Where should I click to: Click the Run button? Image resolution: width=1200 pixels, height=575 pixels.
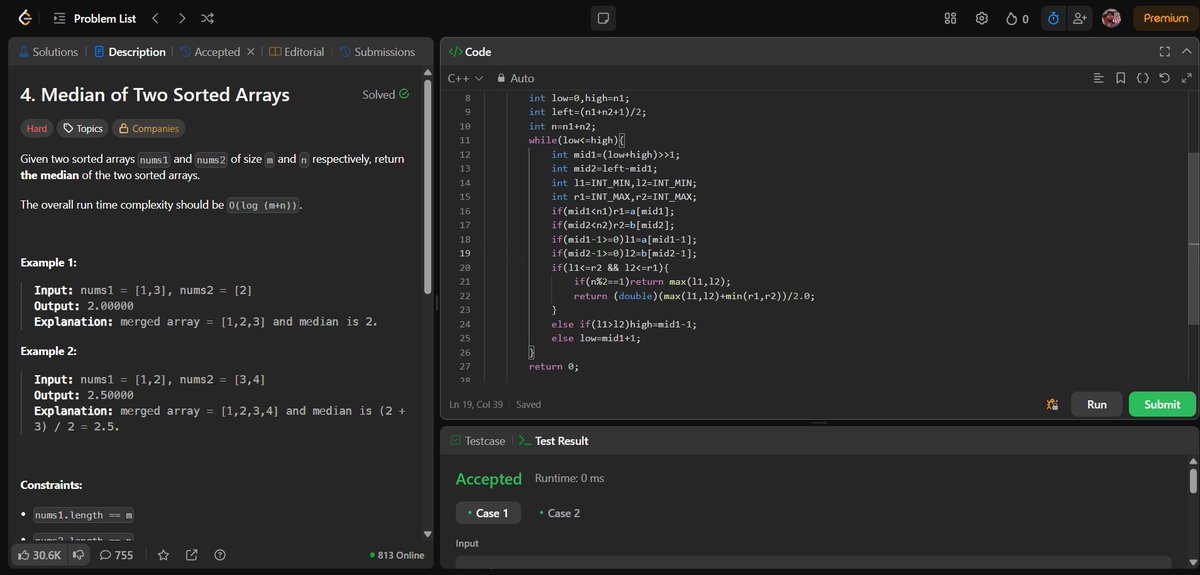coord(1097,404)
